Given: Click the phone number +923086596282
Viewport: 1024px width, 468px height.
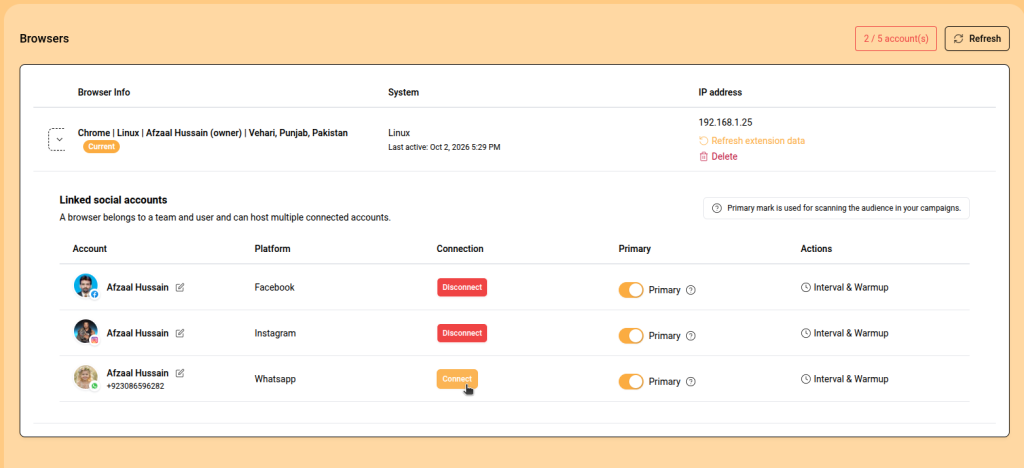Looking at the screenshot, I should point(135,386).
